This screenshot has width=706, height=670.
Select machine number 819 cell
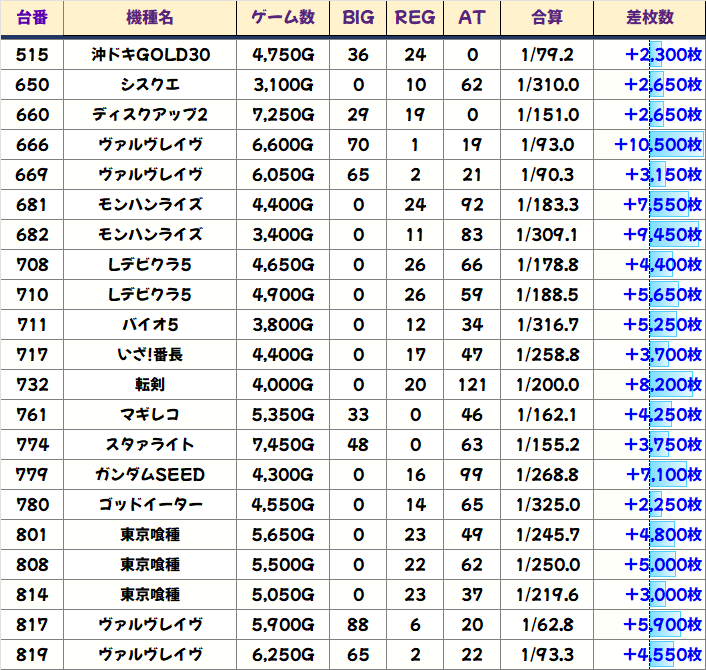point(32,655)
